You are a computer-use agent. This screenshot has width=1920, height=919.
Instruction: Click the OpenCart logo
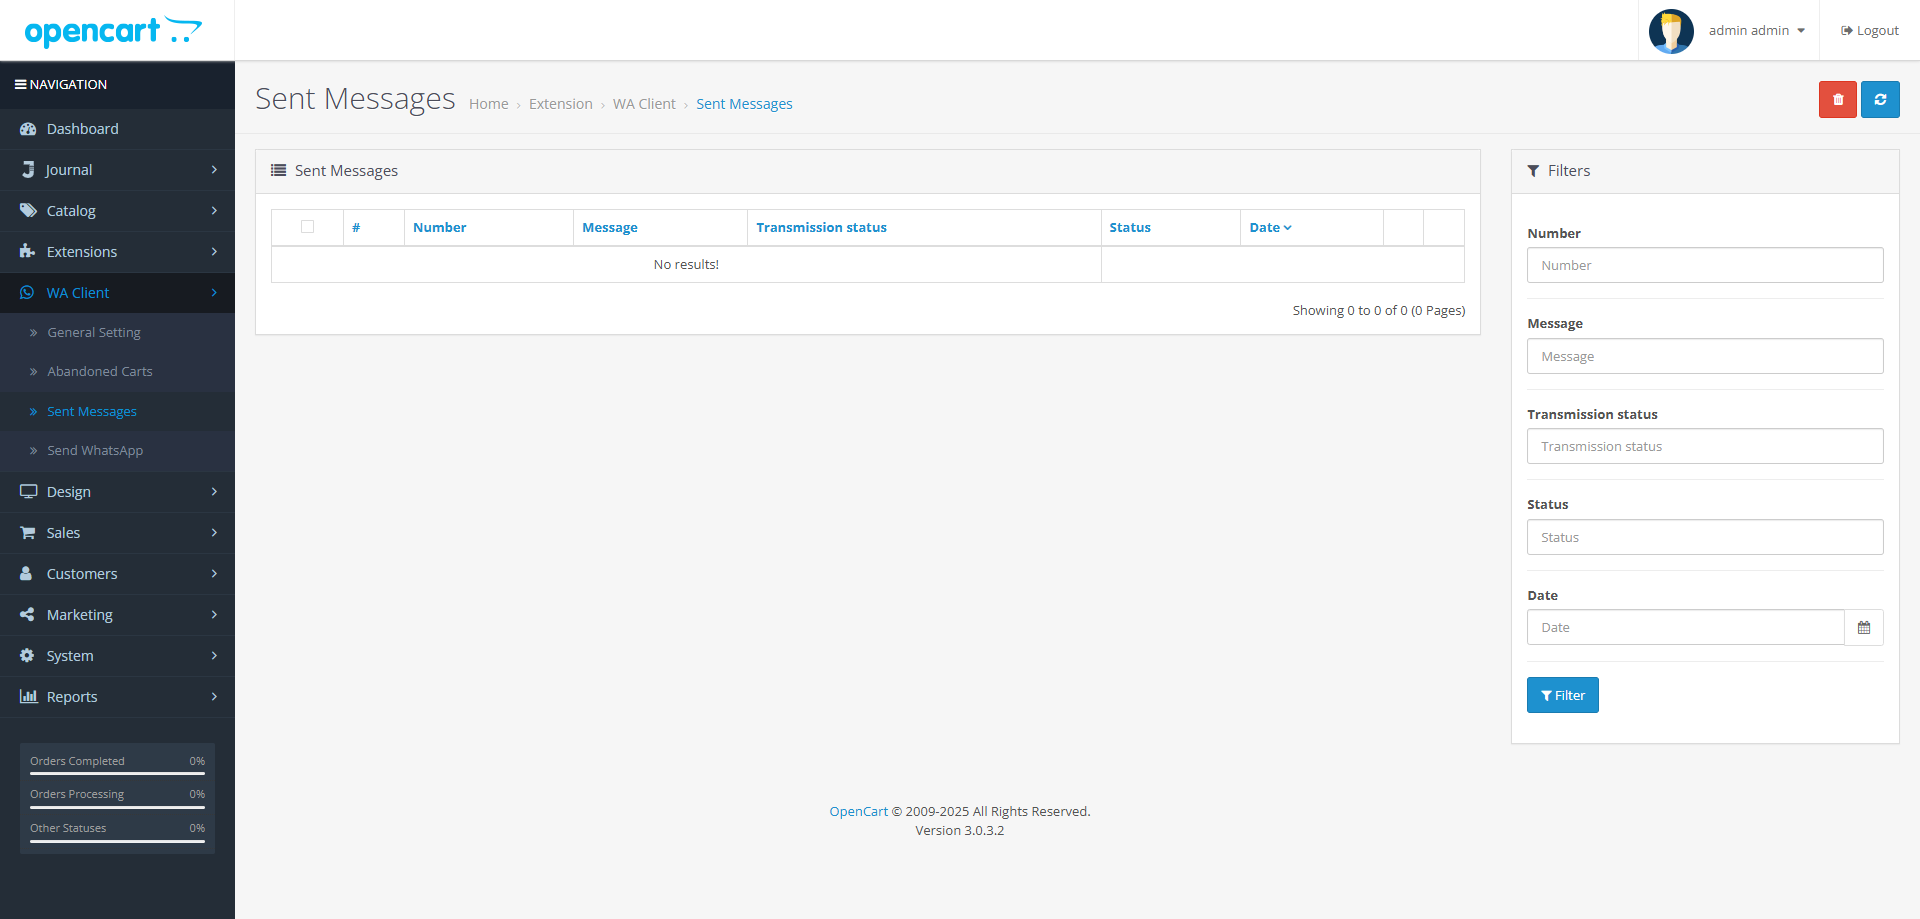coord(113,31)
